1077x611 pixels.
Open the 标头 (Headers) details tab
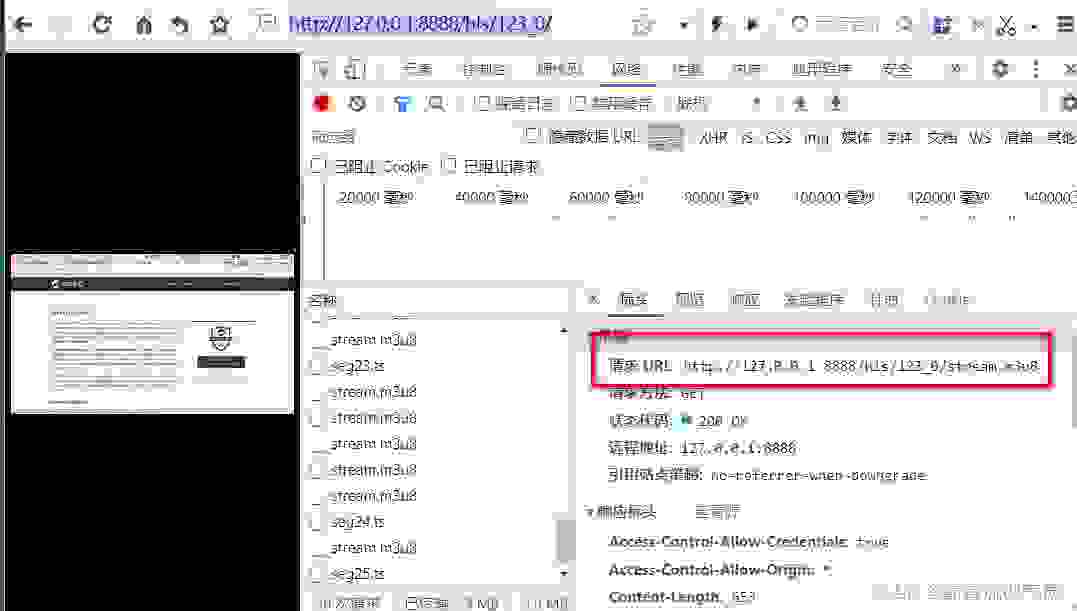click(633, 299)
